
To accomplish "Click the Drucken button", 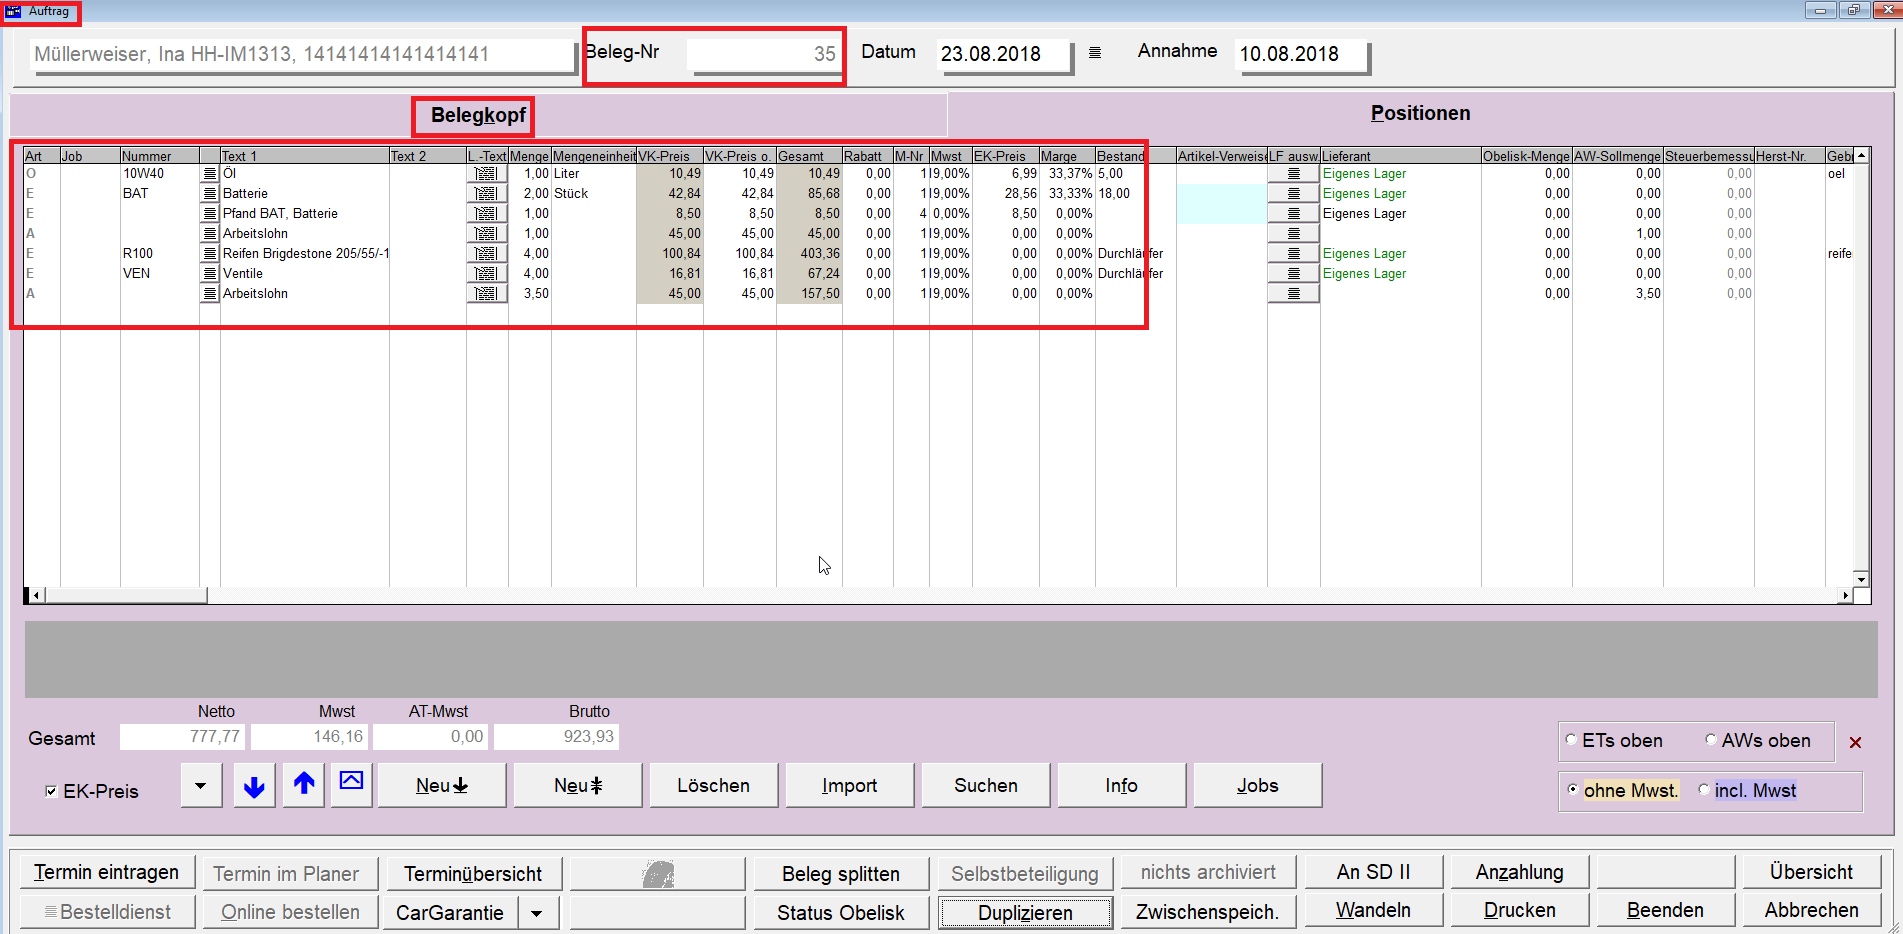I will (x=1519, y=911).
